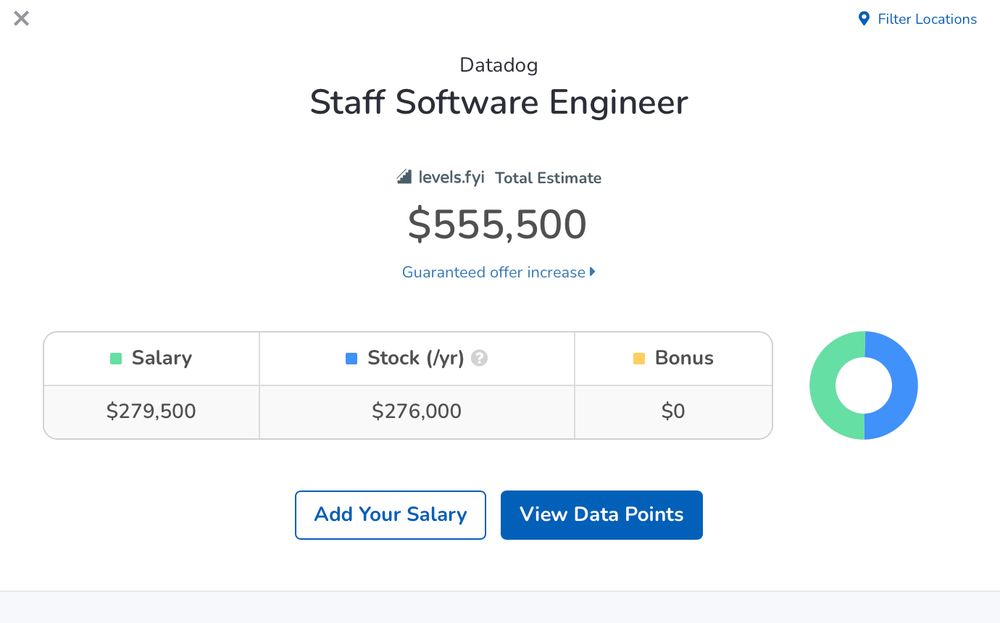
Task: Click the green salary segment of donut chart
Action: point(823,385)
